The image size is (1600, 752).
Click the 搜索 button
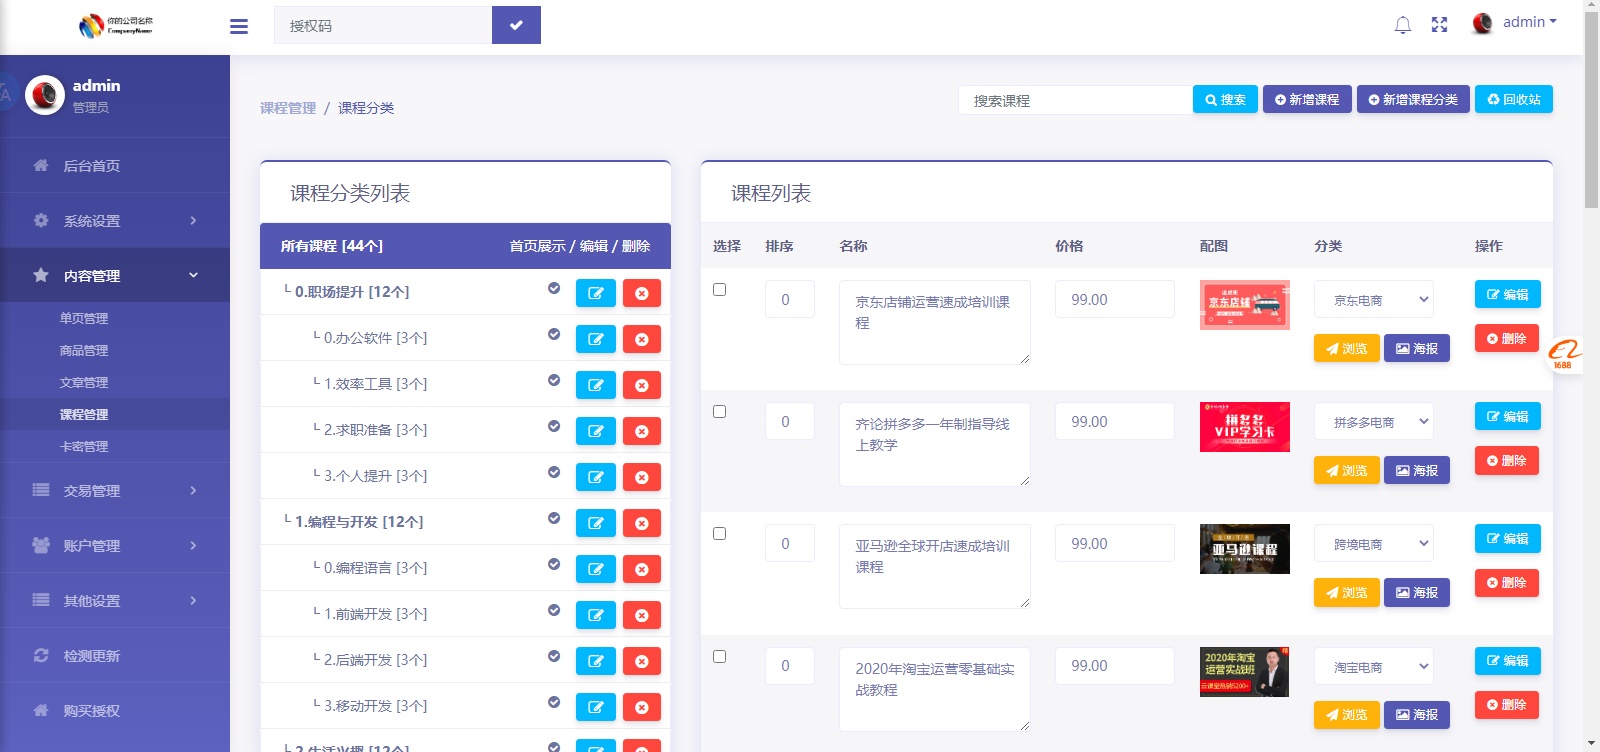coord(1225,99)
